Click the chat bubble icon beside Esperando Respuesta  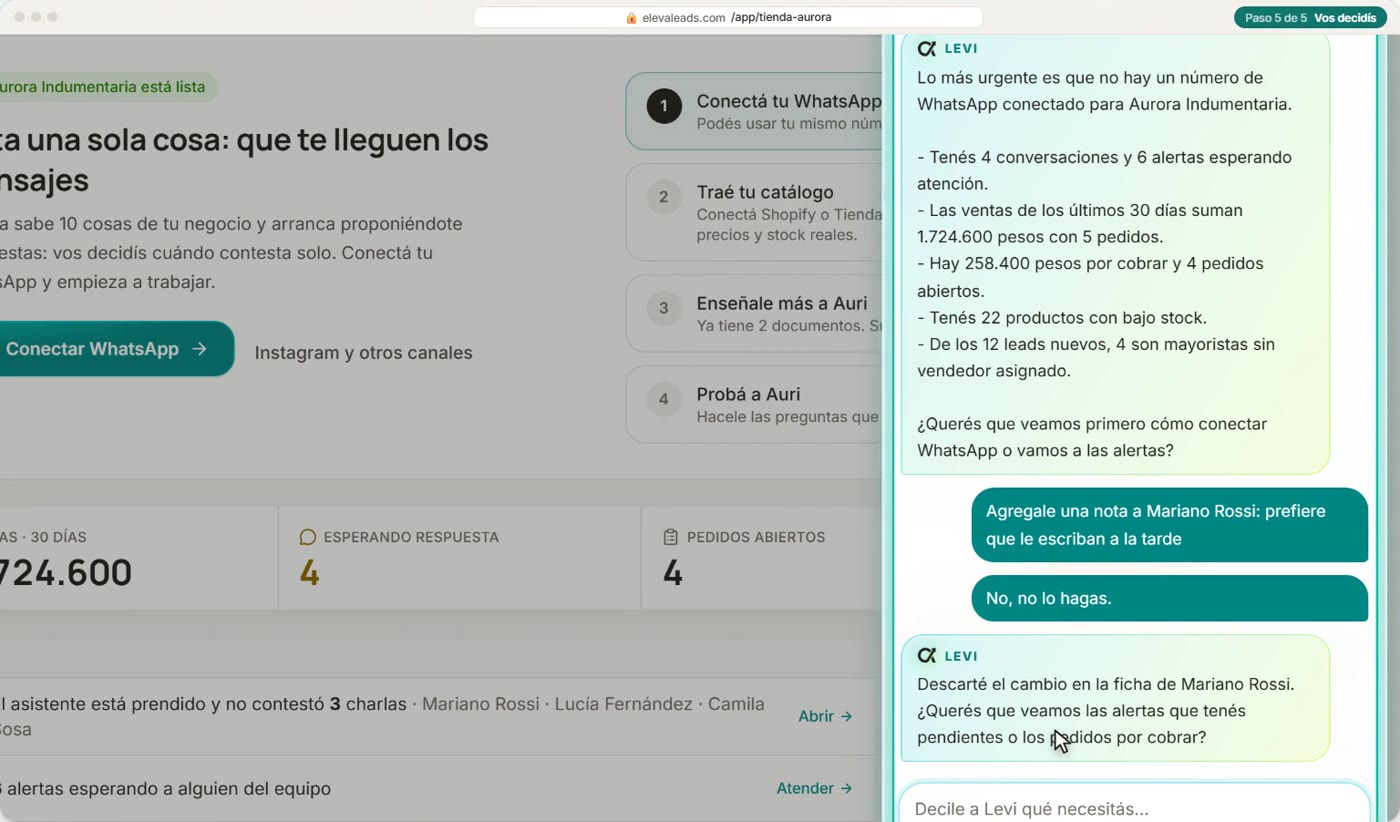click(307, 537)
